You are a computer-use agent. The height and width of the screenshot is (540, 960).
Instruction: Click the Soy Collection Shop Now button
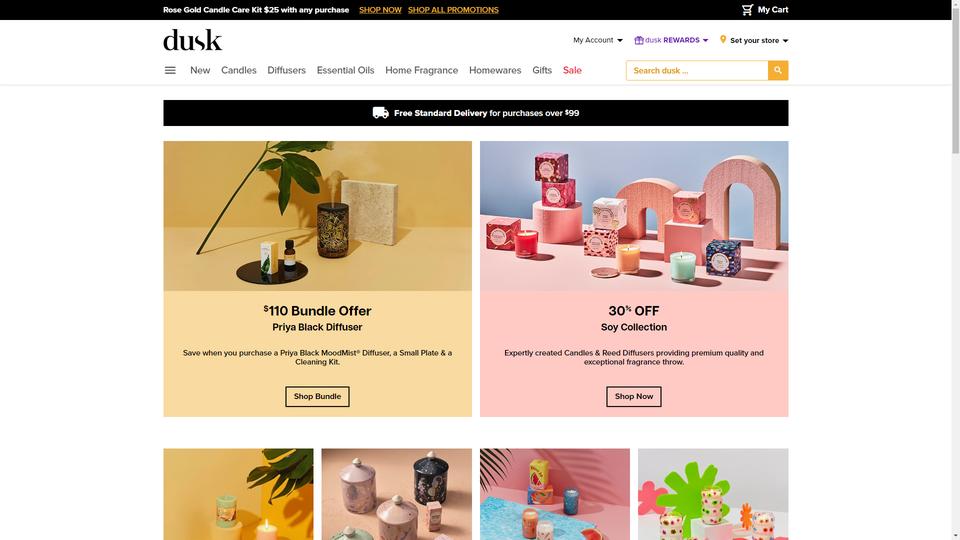tap(634, 396)
